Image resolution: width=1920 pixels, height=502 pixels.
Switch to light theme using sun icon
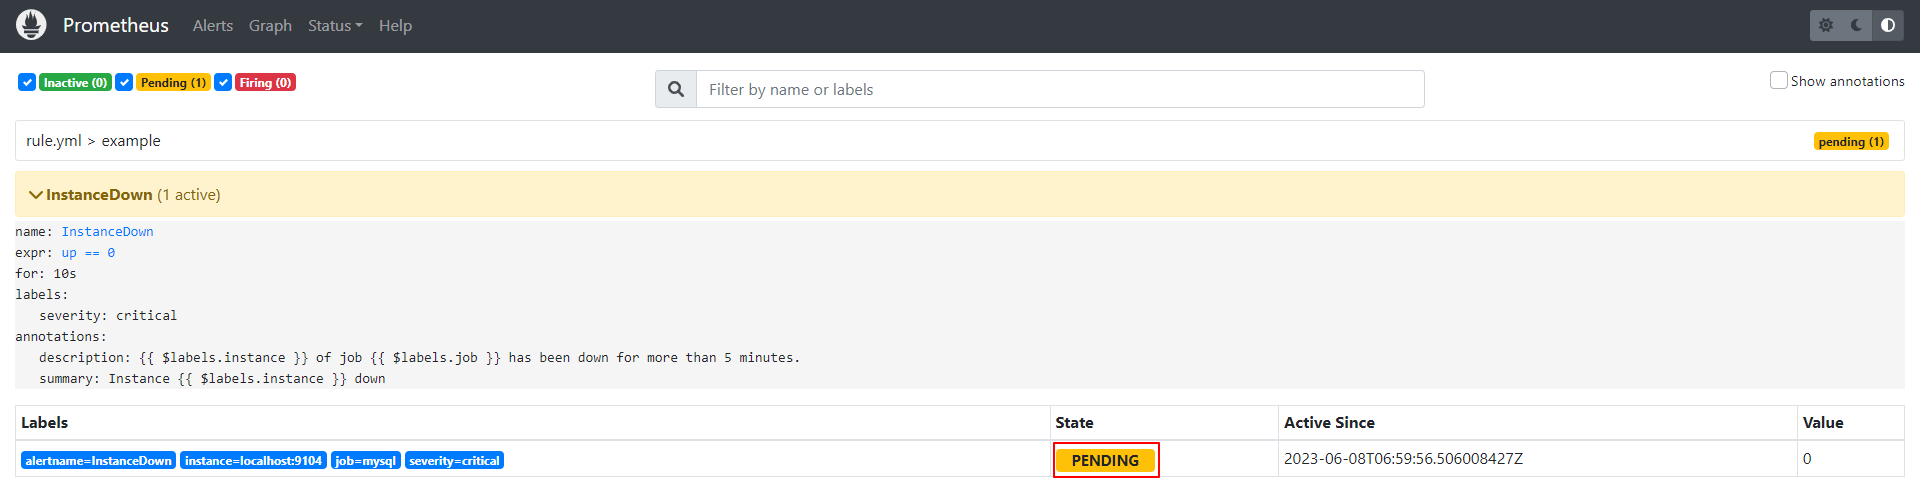pos(1826,25)
